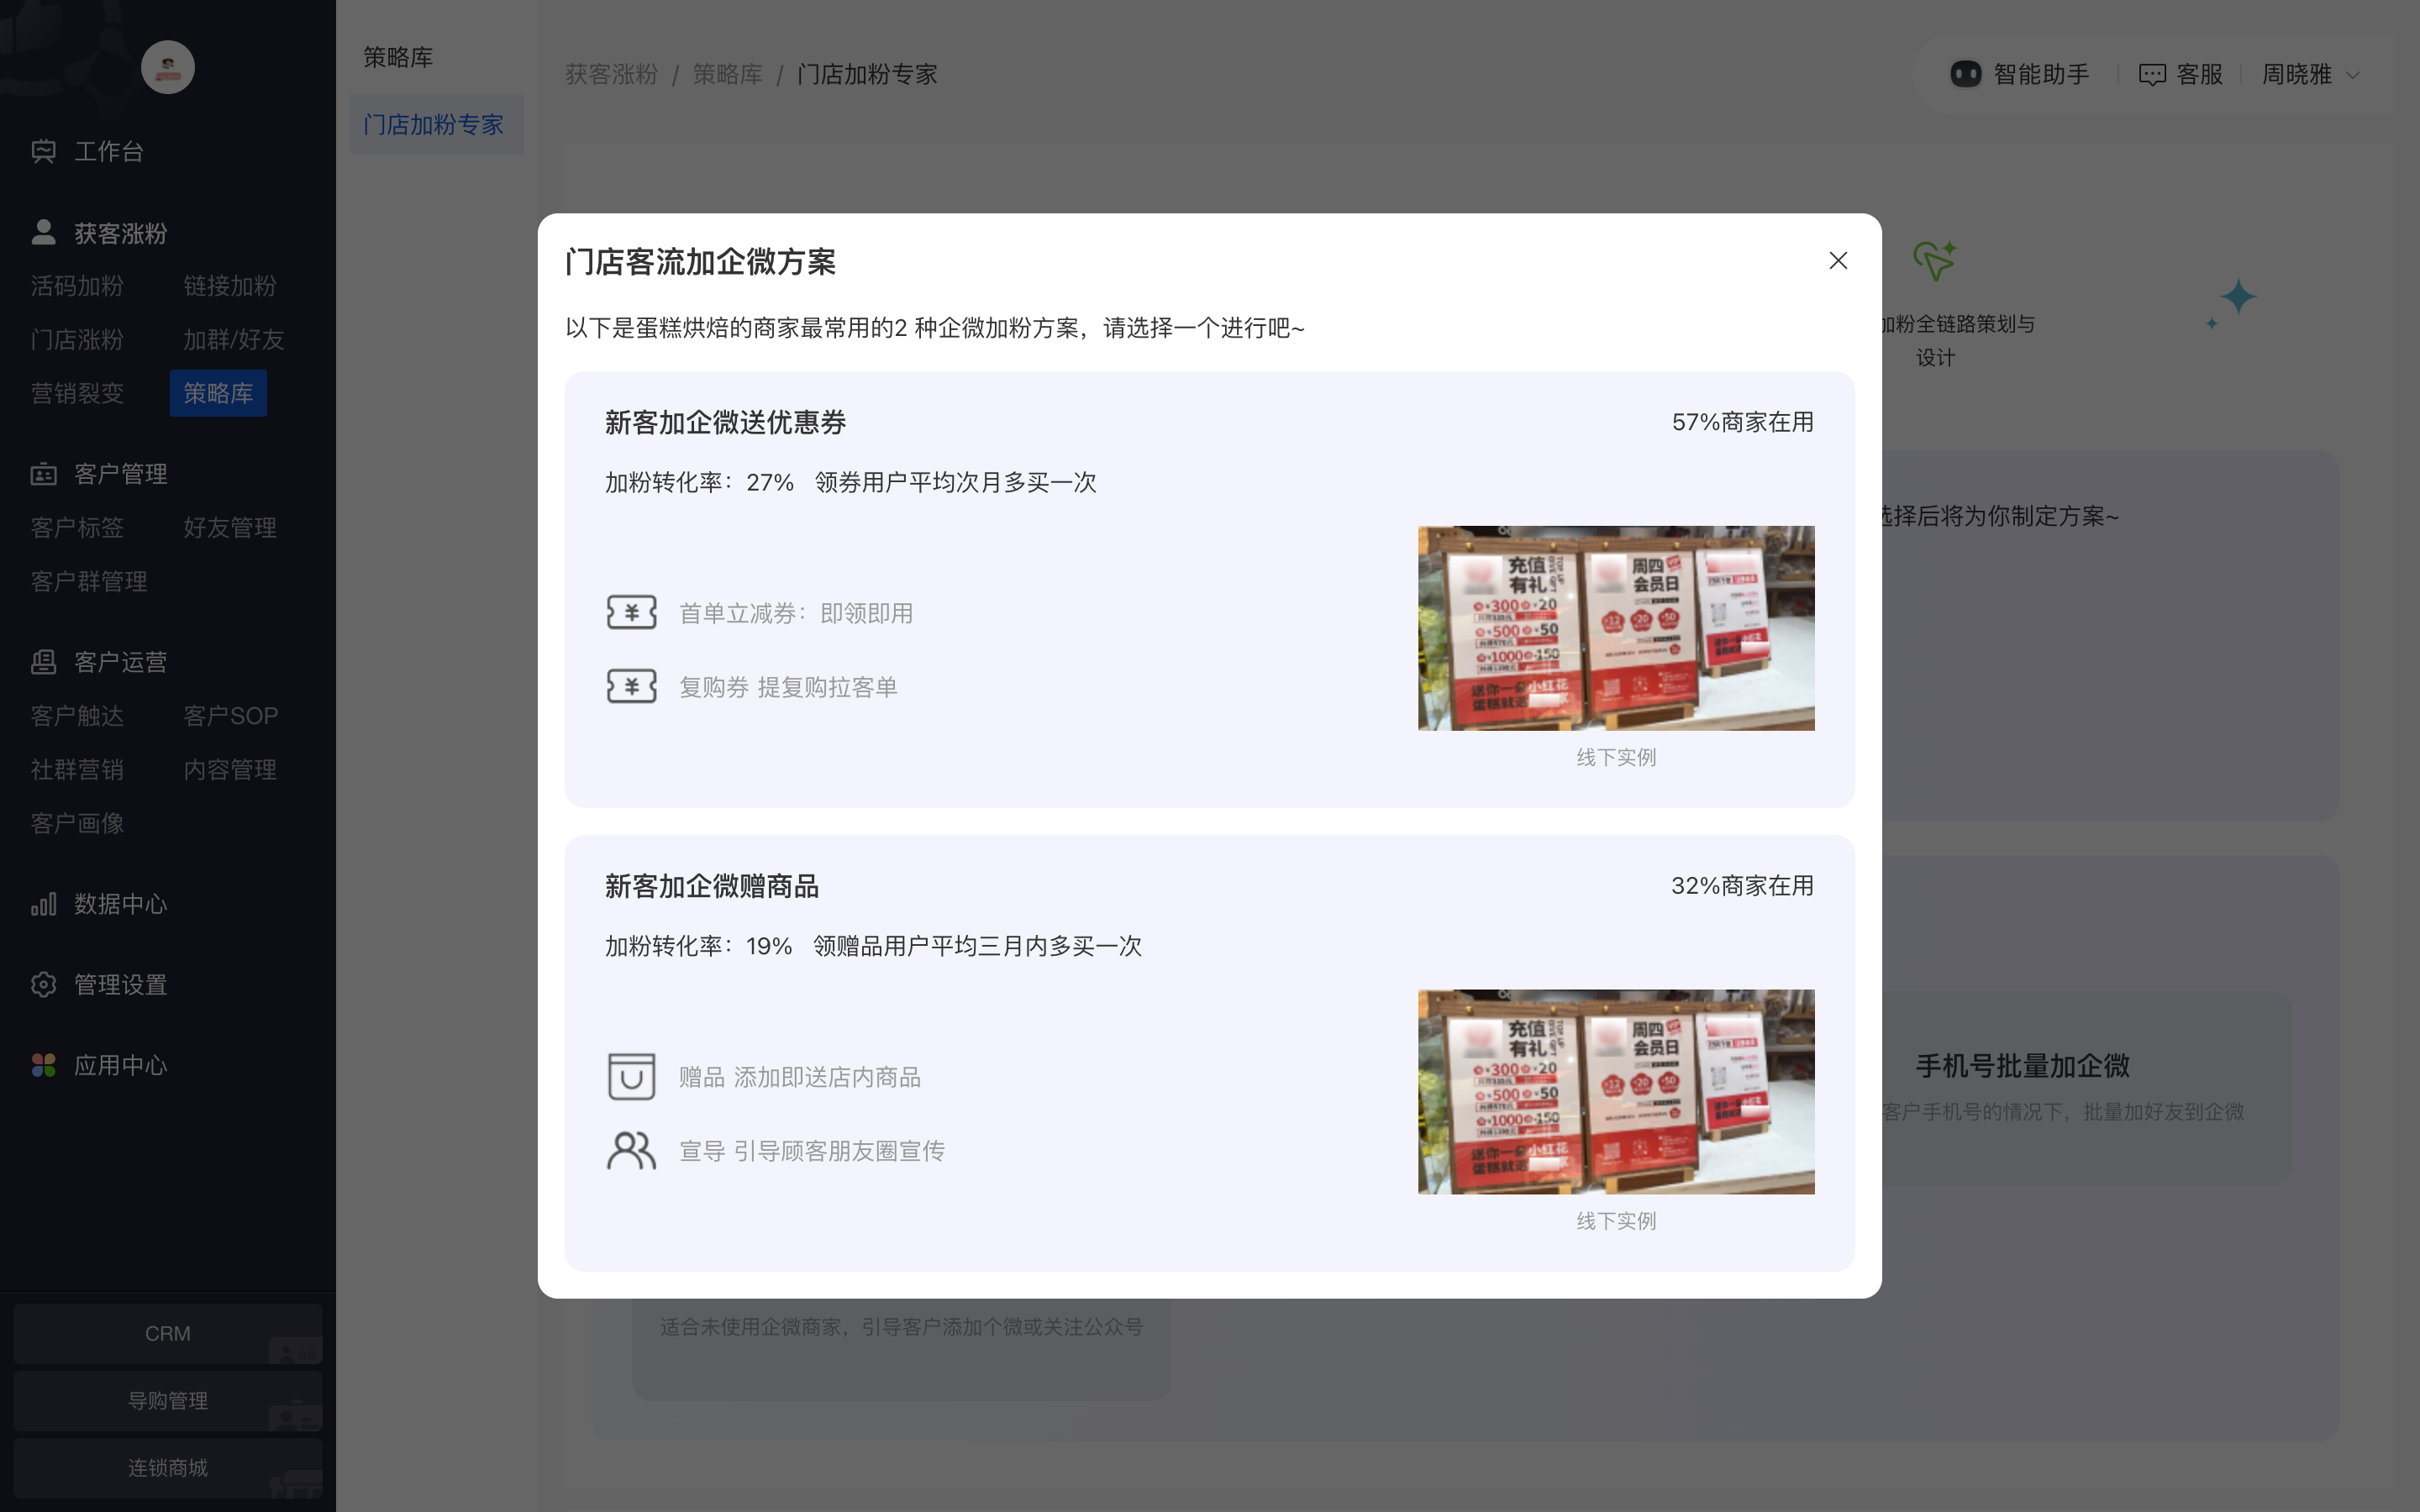The height and width of the screenshot is (1512, 2420).
Task: Click the 连锁商城 button
Action: pyautogui.click(x=167, y=1468)
